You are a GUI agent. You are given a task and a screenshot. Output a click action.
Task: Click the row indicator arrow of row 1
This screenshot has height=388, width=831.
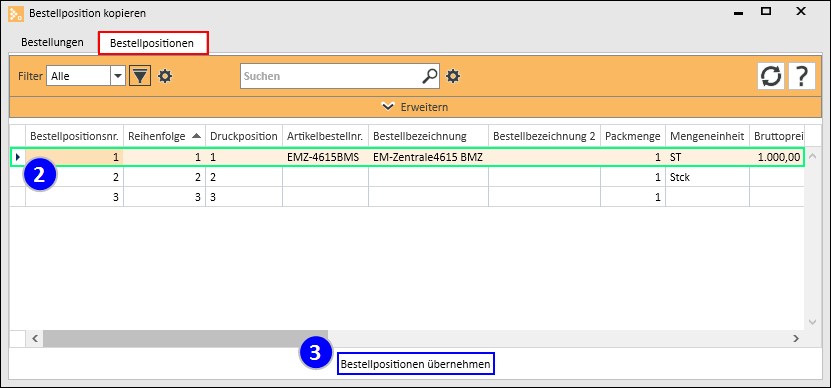tap(18, 157)
